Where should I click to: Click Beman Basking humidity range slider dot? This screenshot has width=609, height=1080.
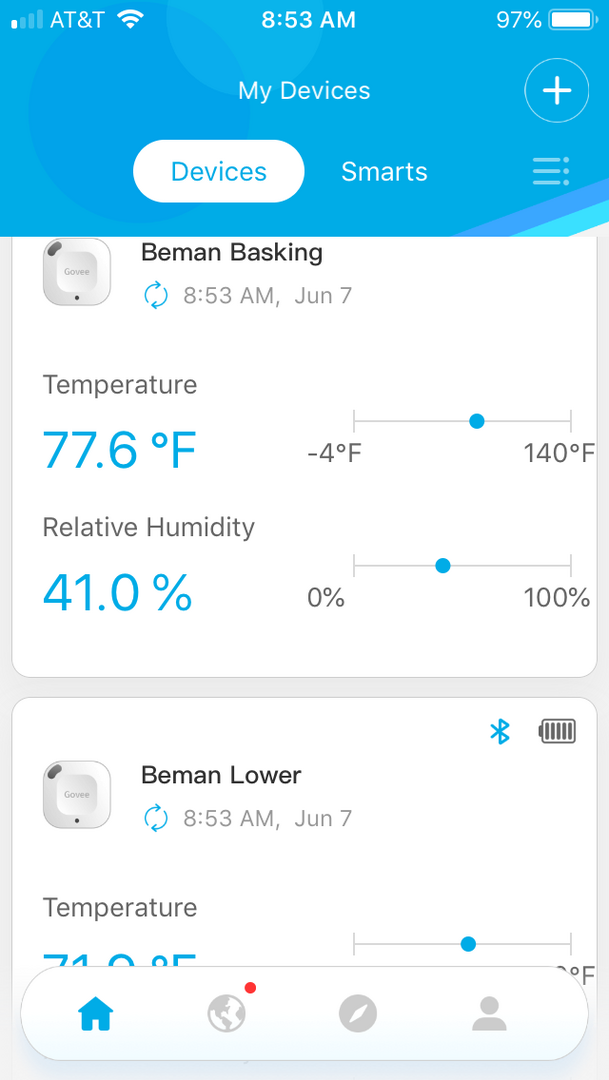[x=443, y=566]
